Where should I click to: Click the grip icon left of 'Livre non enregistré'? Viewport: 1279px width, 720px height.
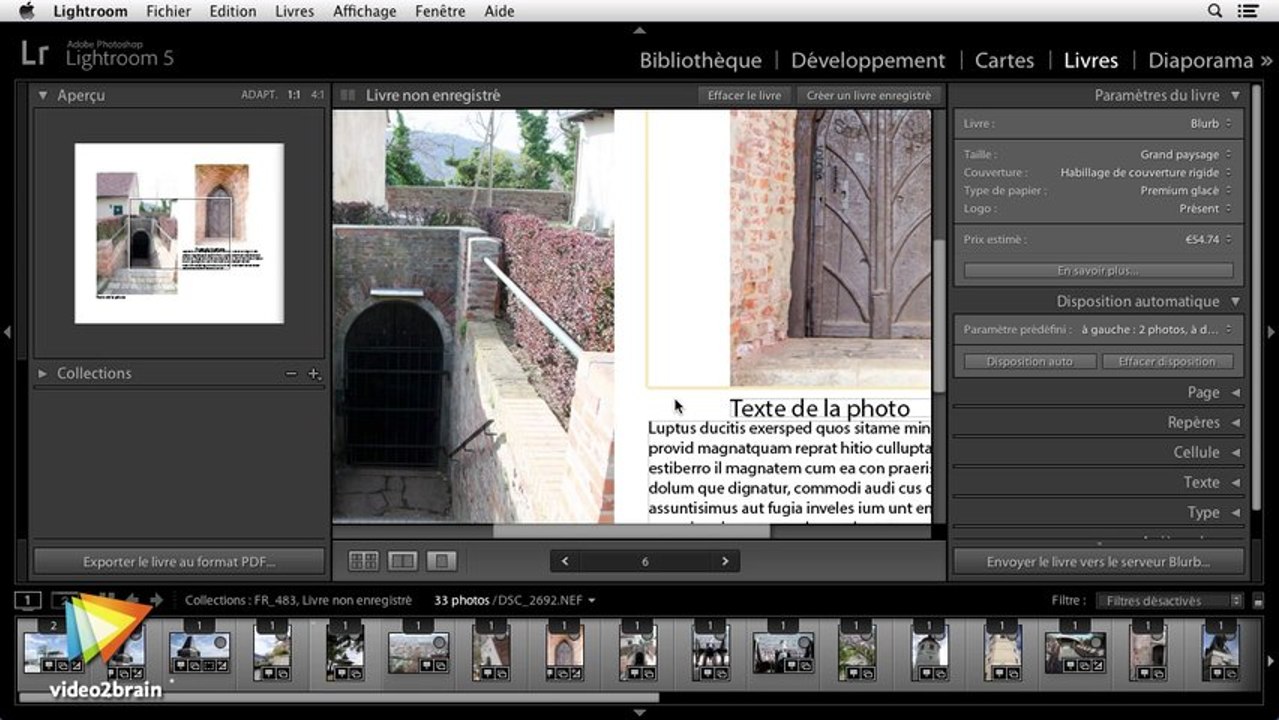click(x=348, y=95)
